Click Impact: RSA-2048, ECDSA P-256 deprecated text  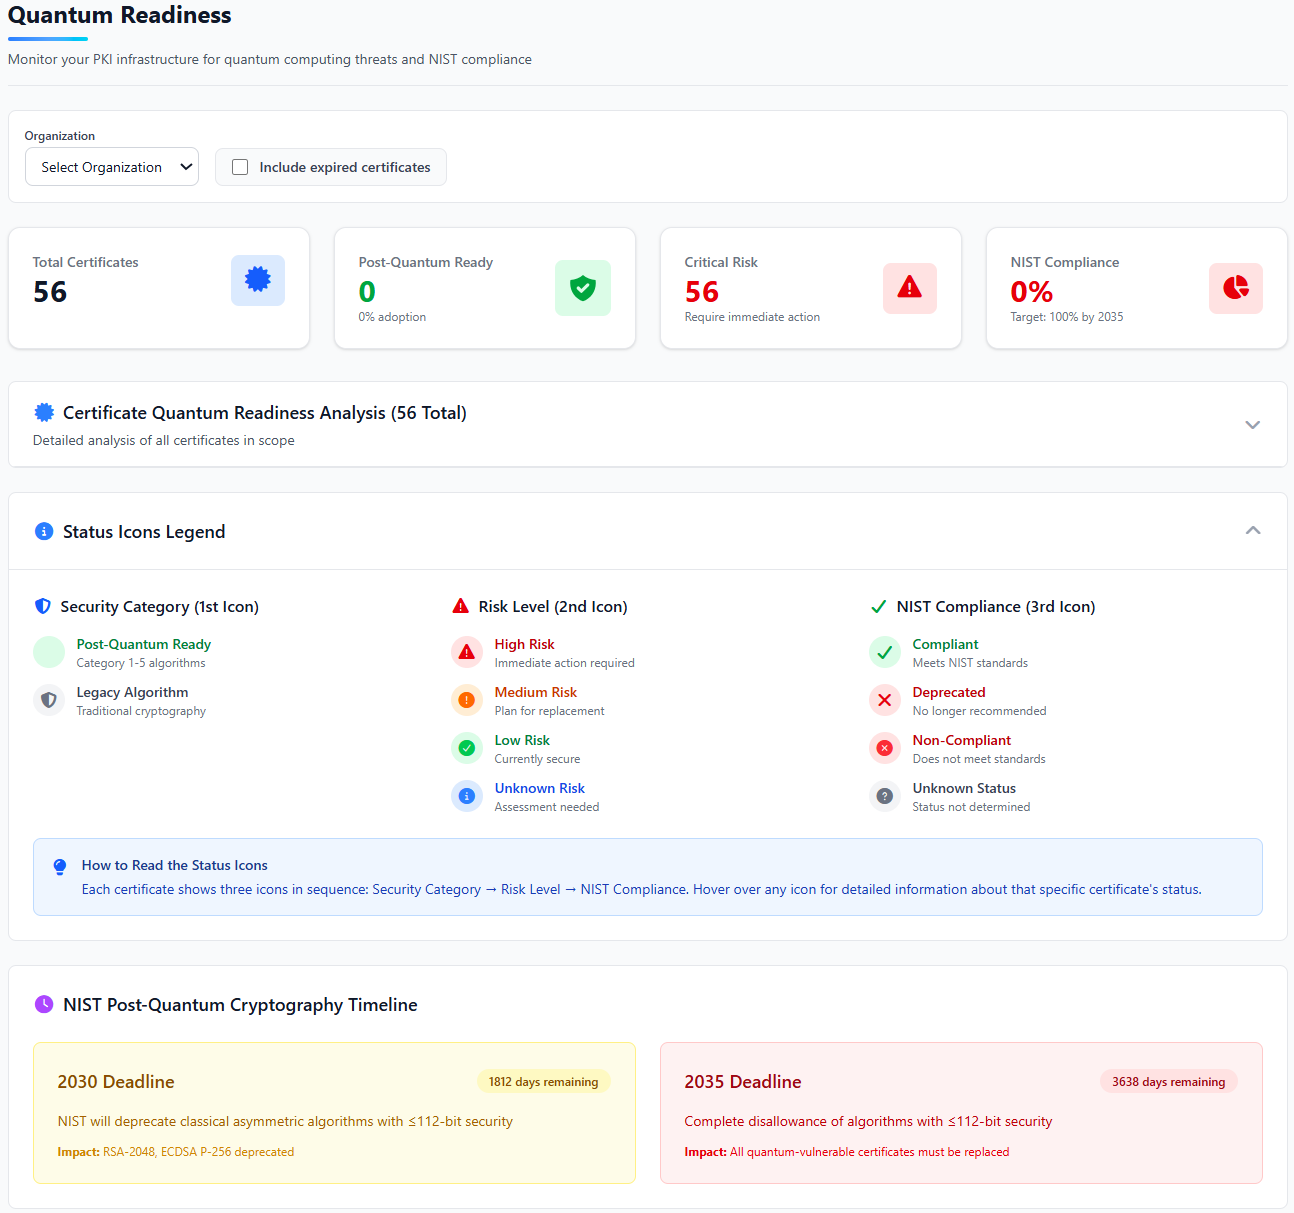[176, 1152]
